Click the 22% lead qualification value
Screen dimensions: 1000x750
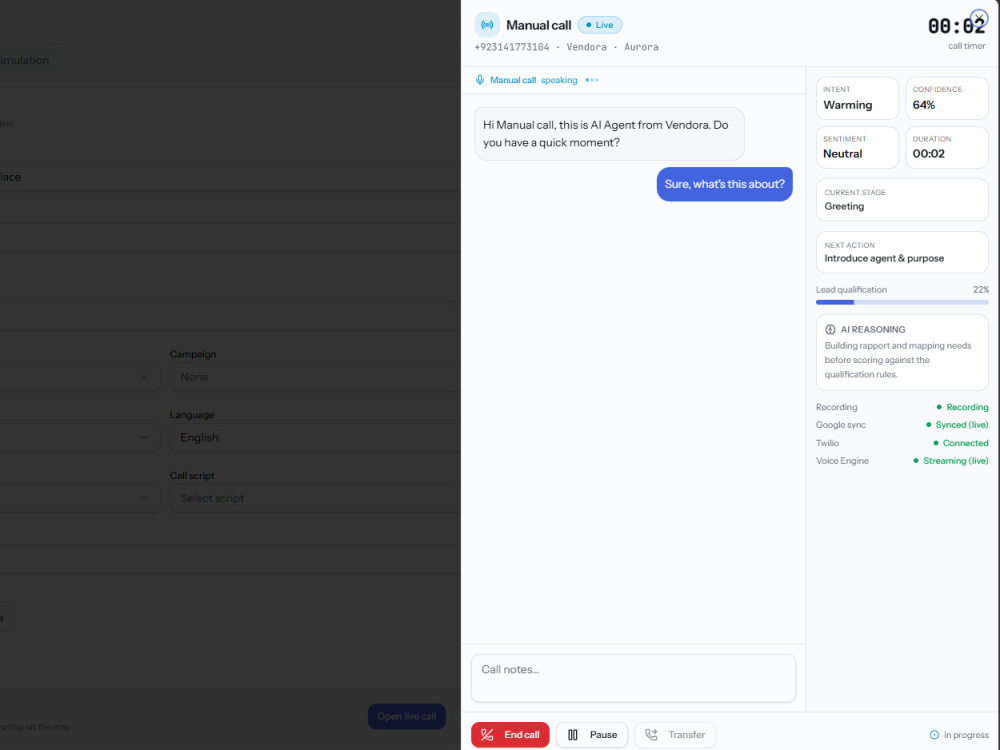pos(981,290)
